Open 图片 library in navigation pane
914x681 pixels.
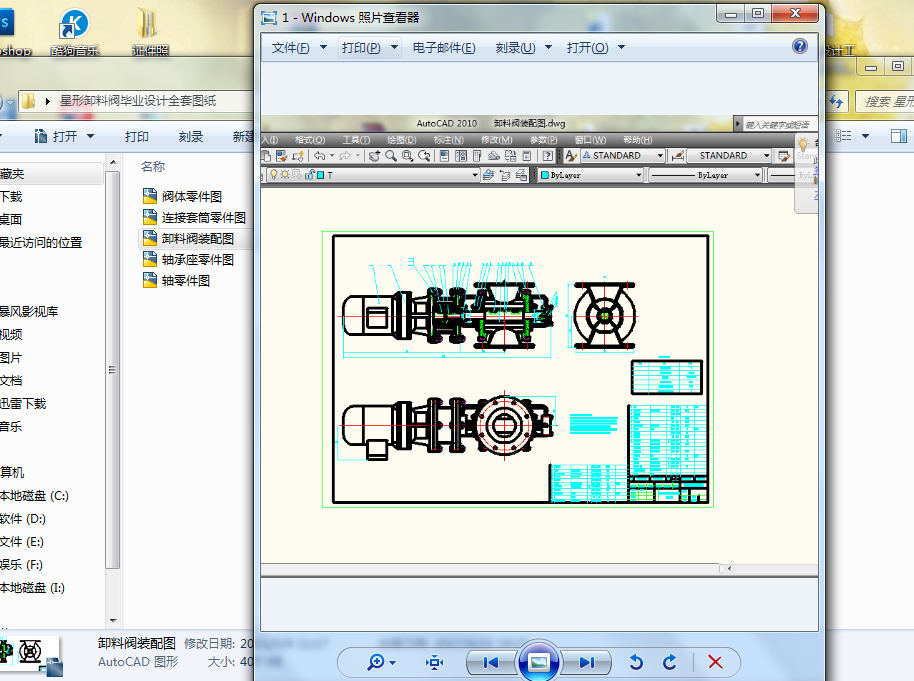(x=10, y=357)
